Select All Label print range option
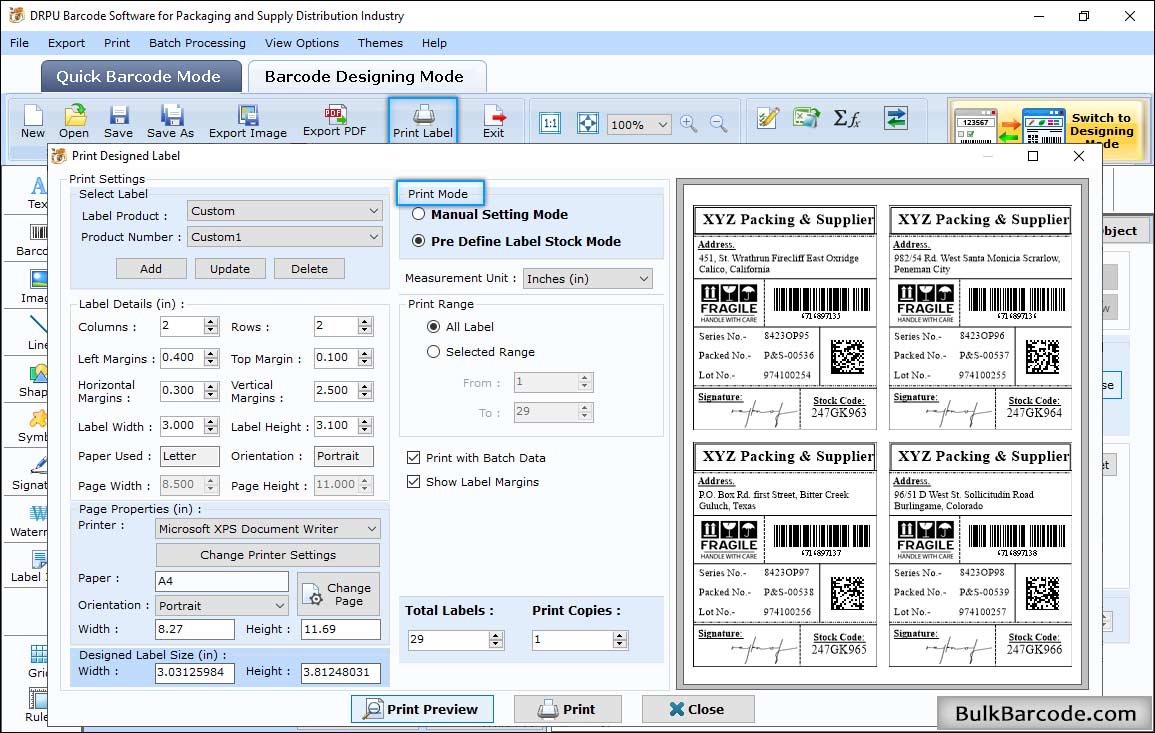The height and width of the screenshot is (733, 1155). [434, 326]
